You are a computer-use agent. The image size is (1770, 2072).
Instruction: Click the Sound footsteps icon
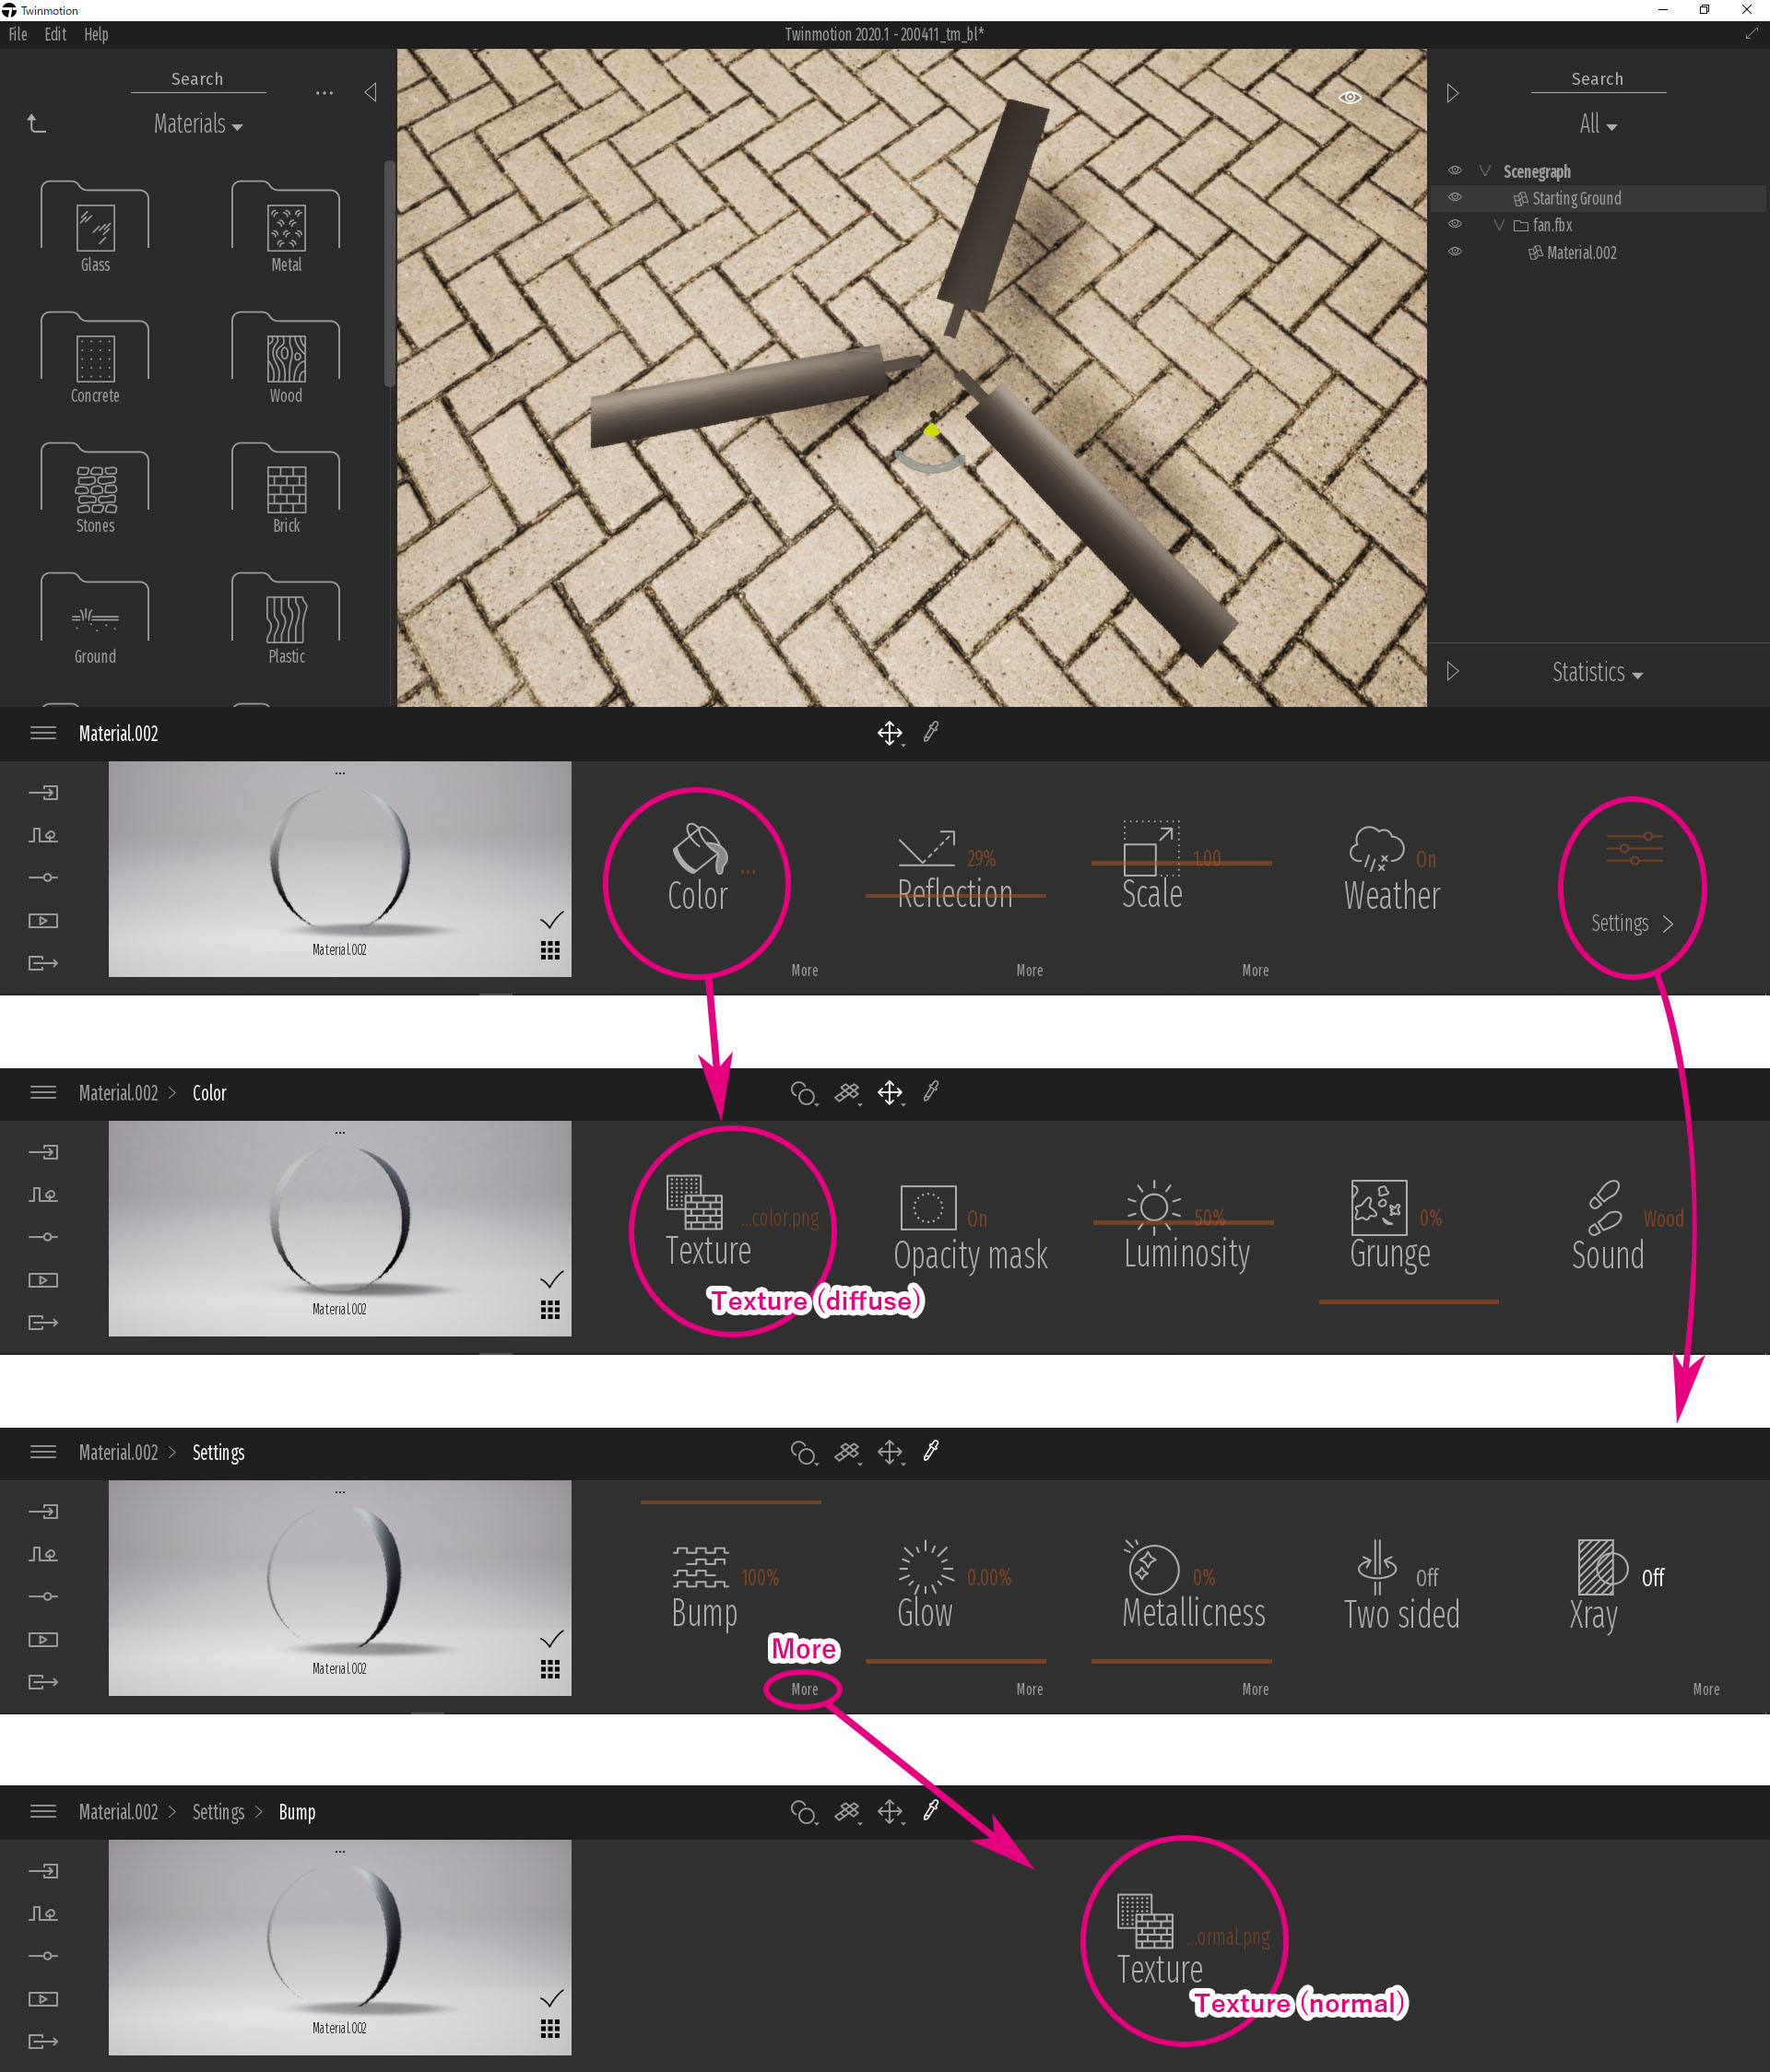tap(1604, 1208)
